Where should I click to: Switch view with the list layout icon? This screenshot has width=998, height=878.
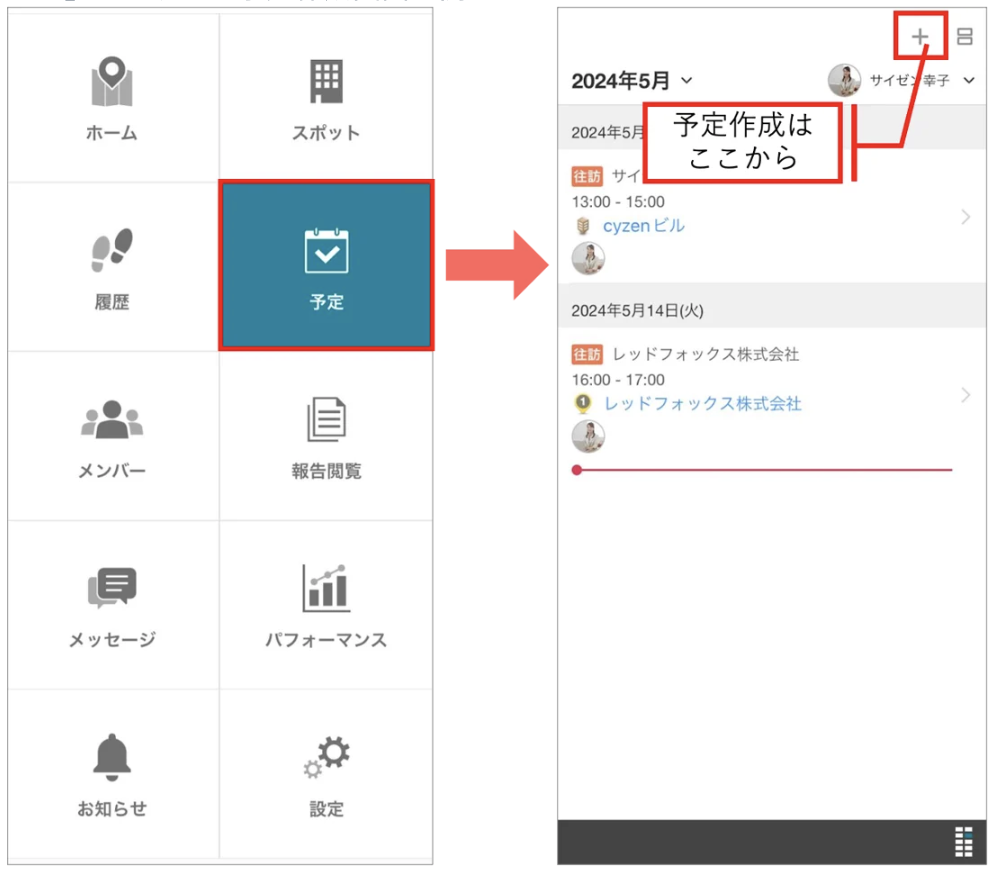965,36
